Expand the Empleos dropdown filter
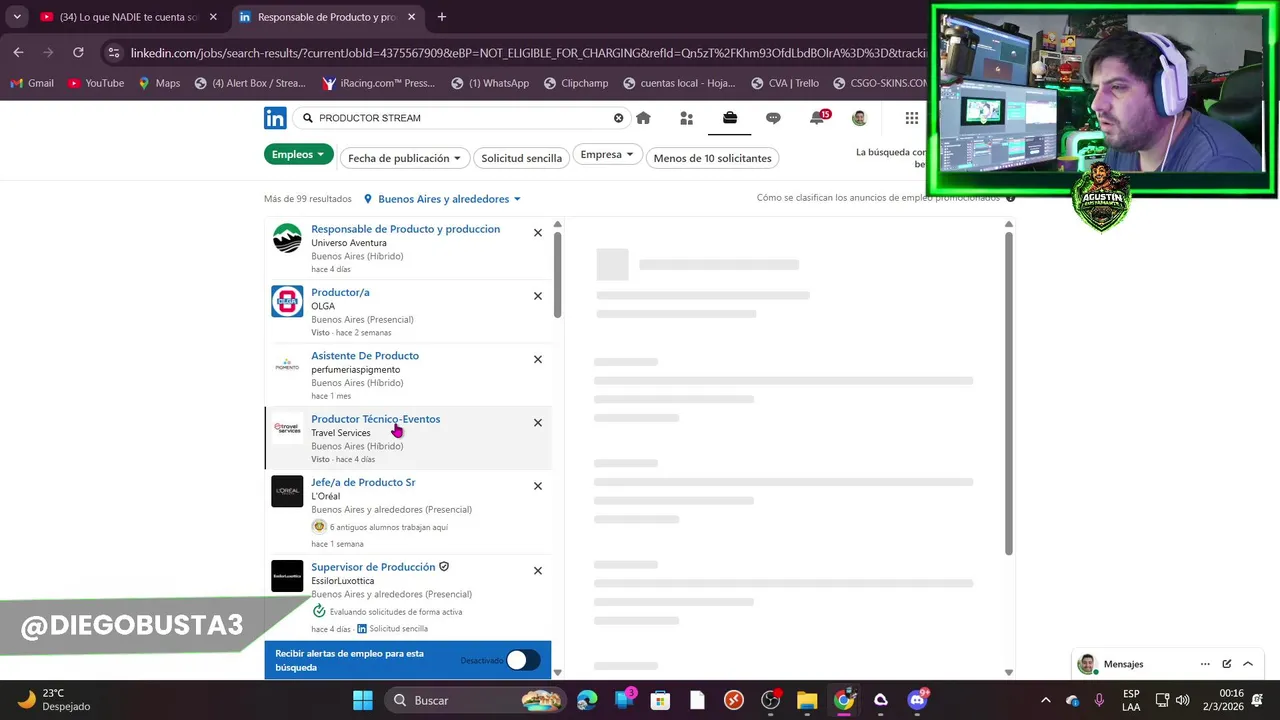The width and height of the screenshot is (1280, 720). click(x=298, y=154)
